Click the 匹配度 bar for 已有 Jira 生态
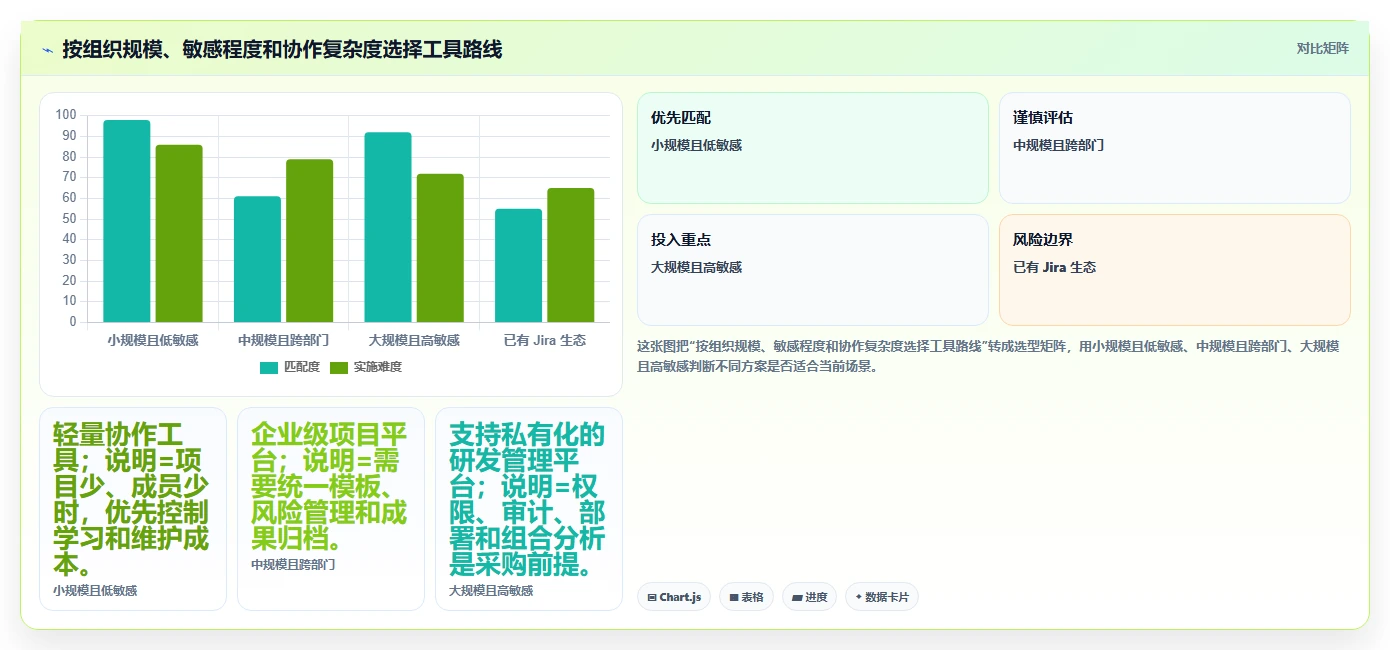The height and width of the screenshot is (650, 1390). coord(518,265)
